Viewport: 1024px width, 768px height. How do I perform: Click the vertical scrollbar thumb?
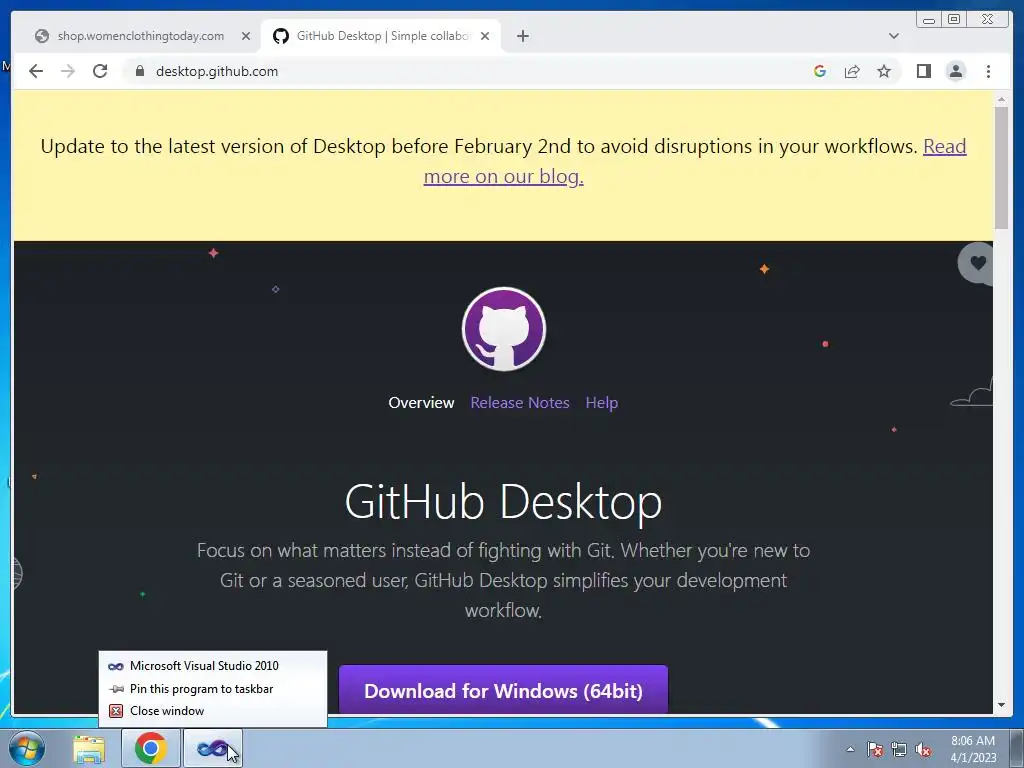pyautogui.click(x=1001, y=168)
